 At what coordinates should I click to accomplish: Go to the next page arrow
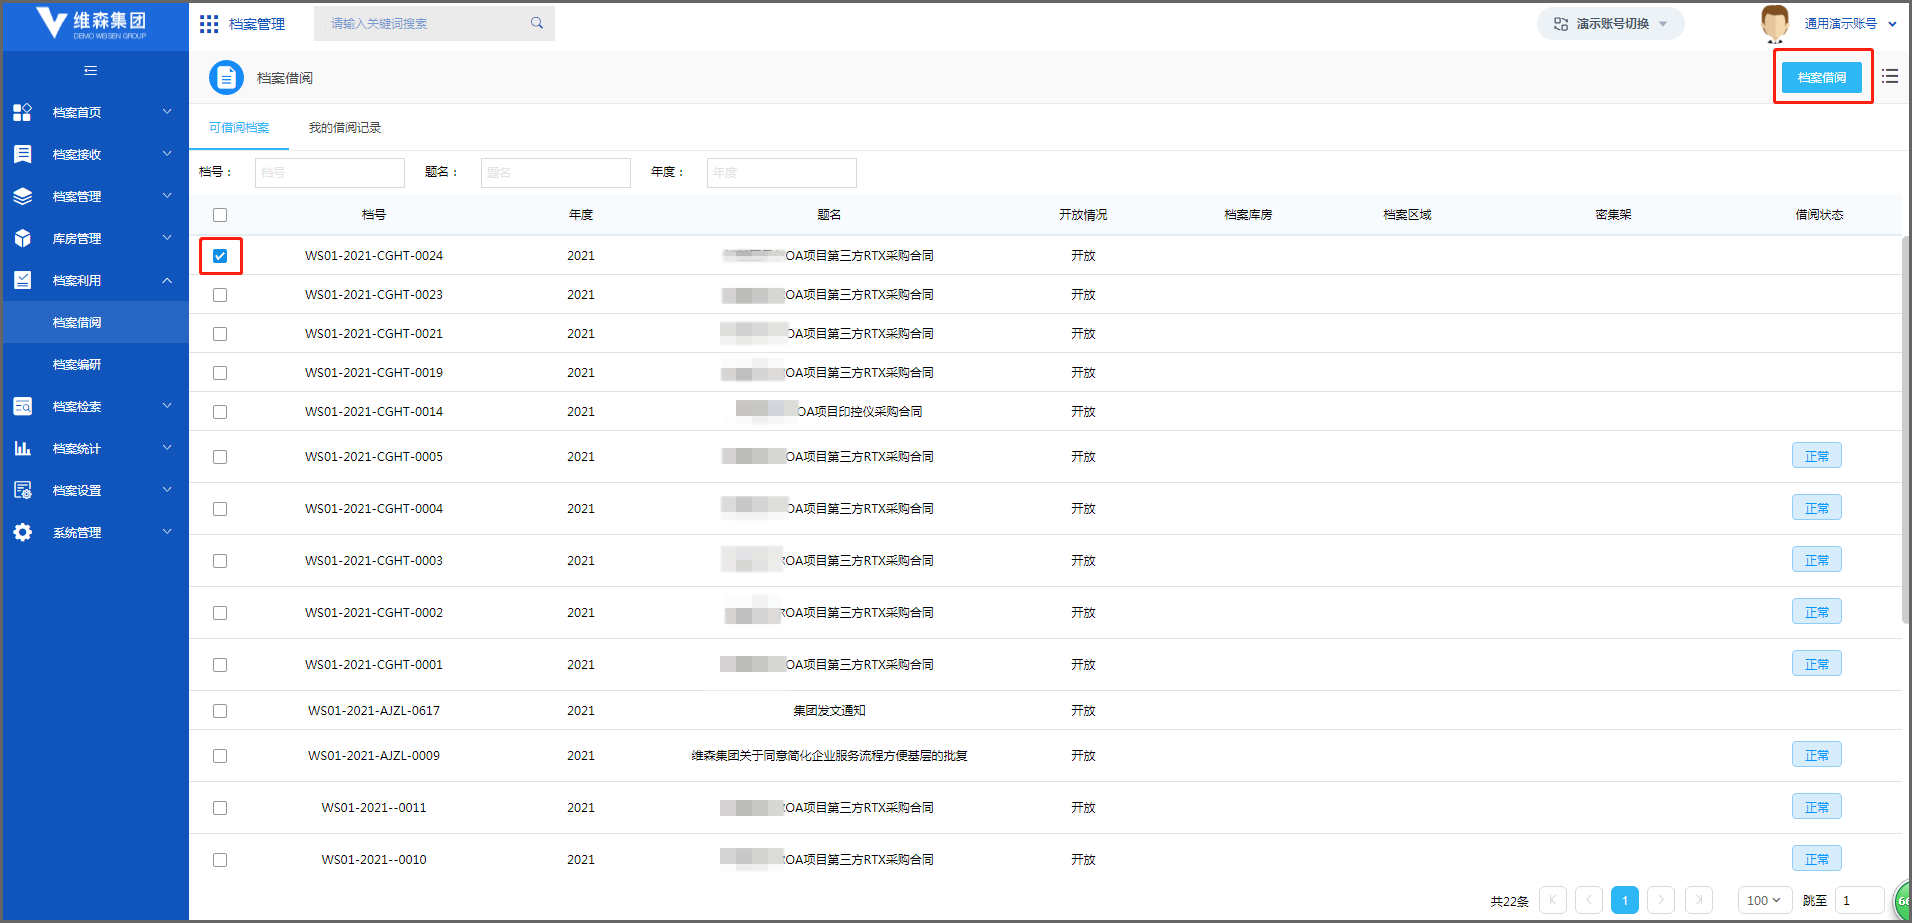click(1661, 900)
